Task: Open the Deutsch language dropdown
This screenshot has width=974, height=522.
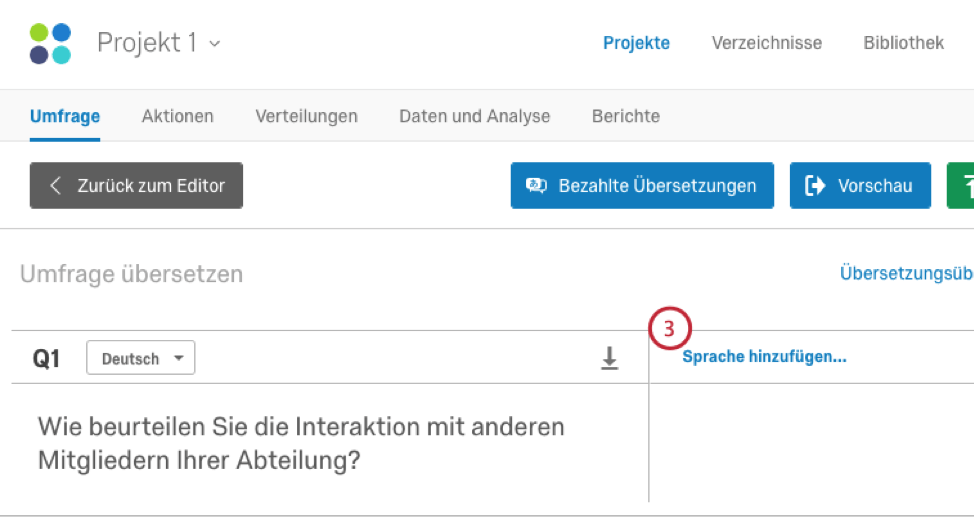Action: (140, 358)
